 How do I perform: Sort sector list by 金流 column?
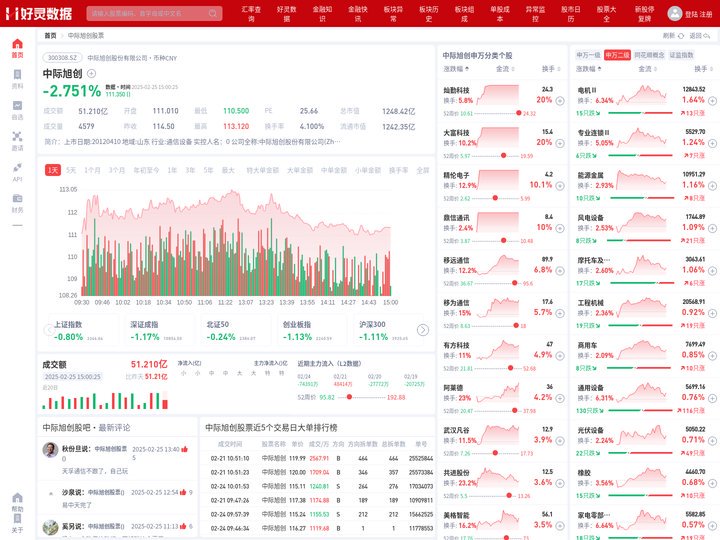647,69
